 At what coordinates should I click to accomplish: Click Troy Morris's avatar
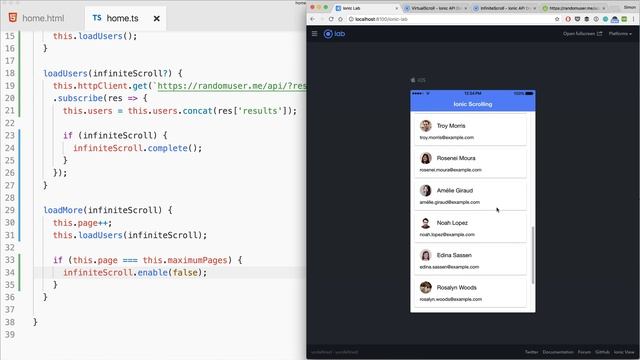tap(426, 126)
